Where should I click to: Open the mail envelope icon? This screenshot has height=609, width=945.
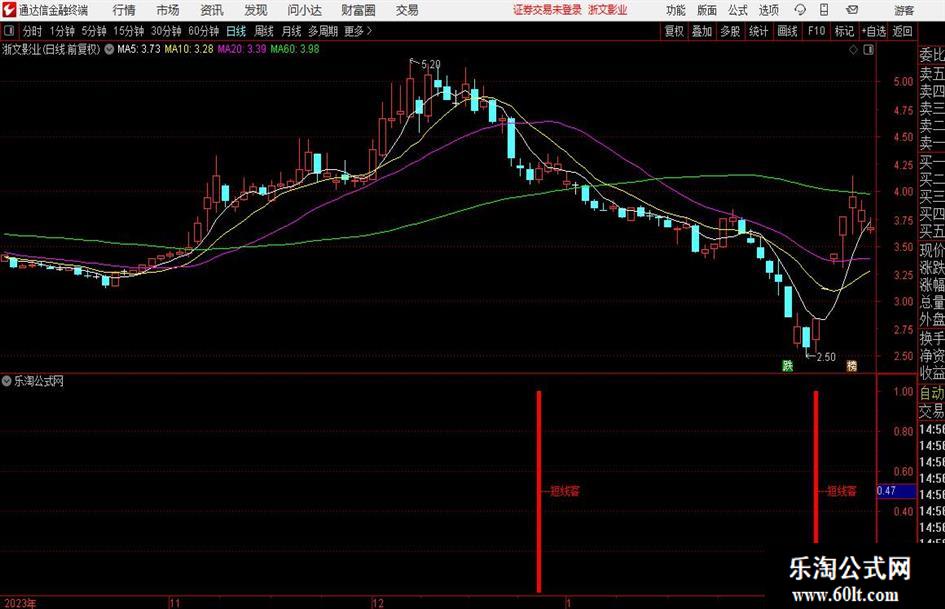pyautogui.click(x=852, y=10)
